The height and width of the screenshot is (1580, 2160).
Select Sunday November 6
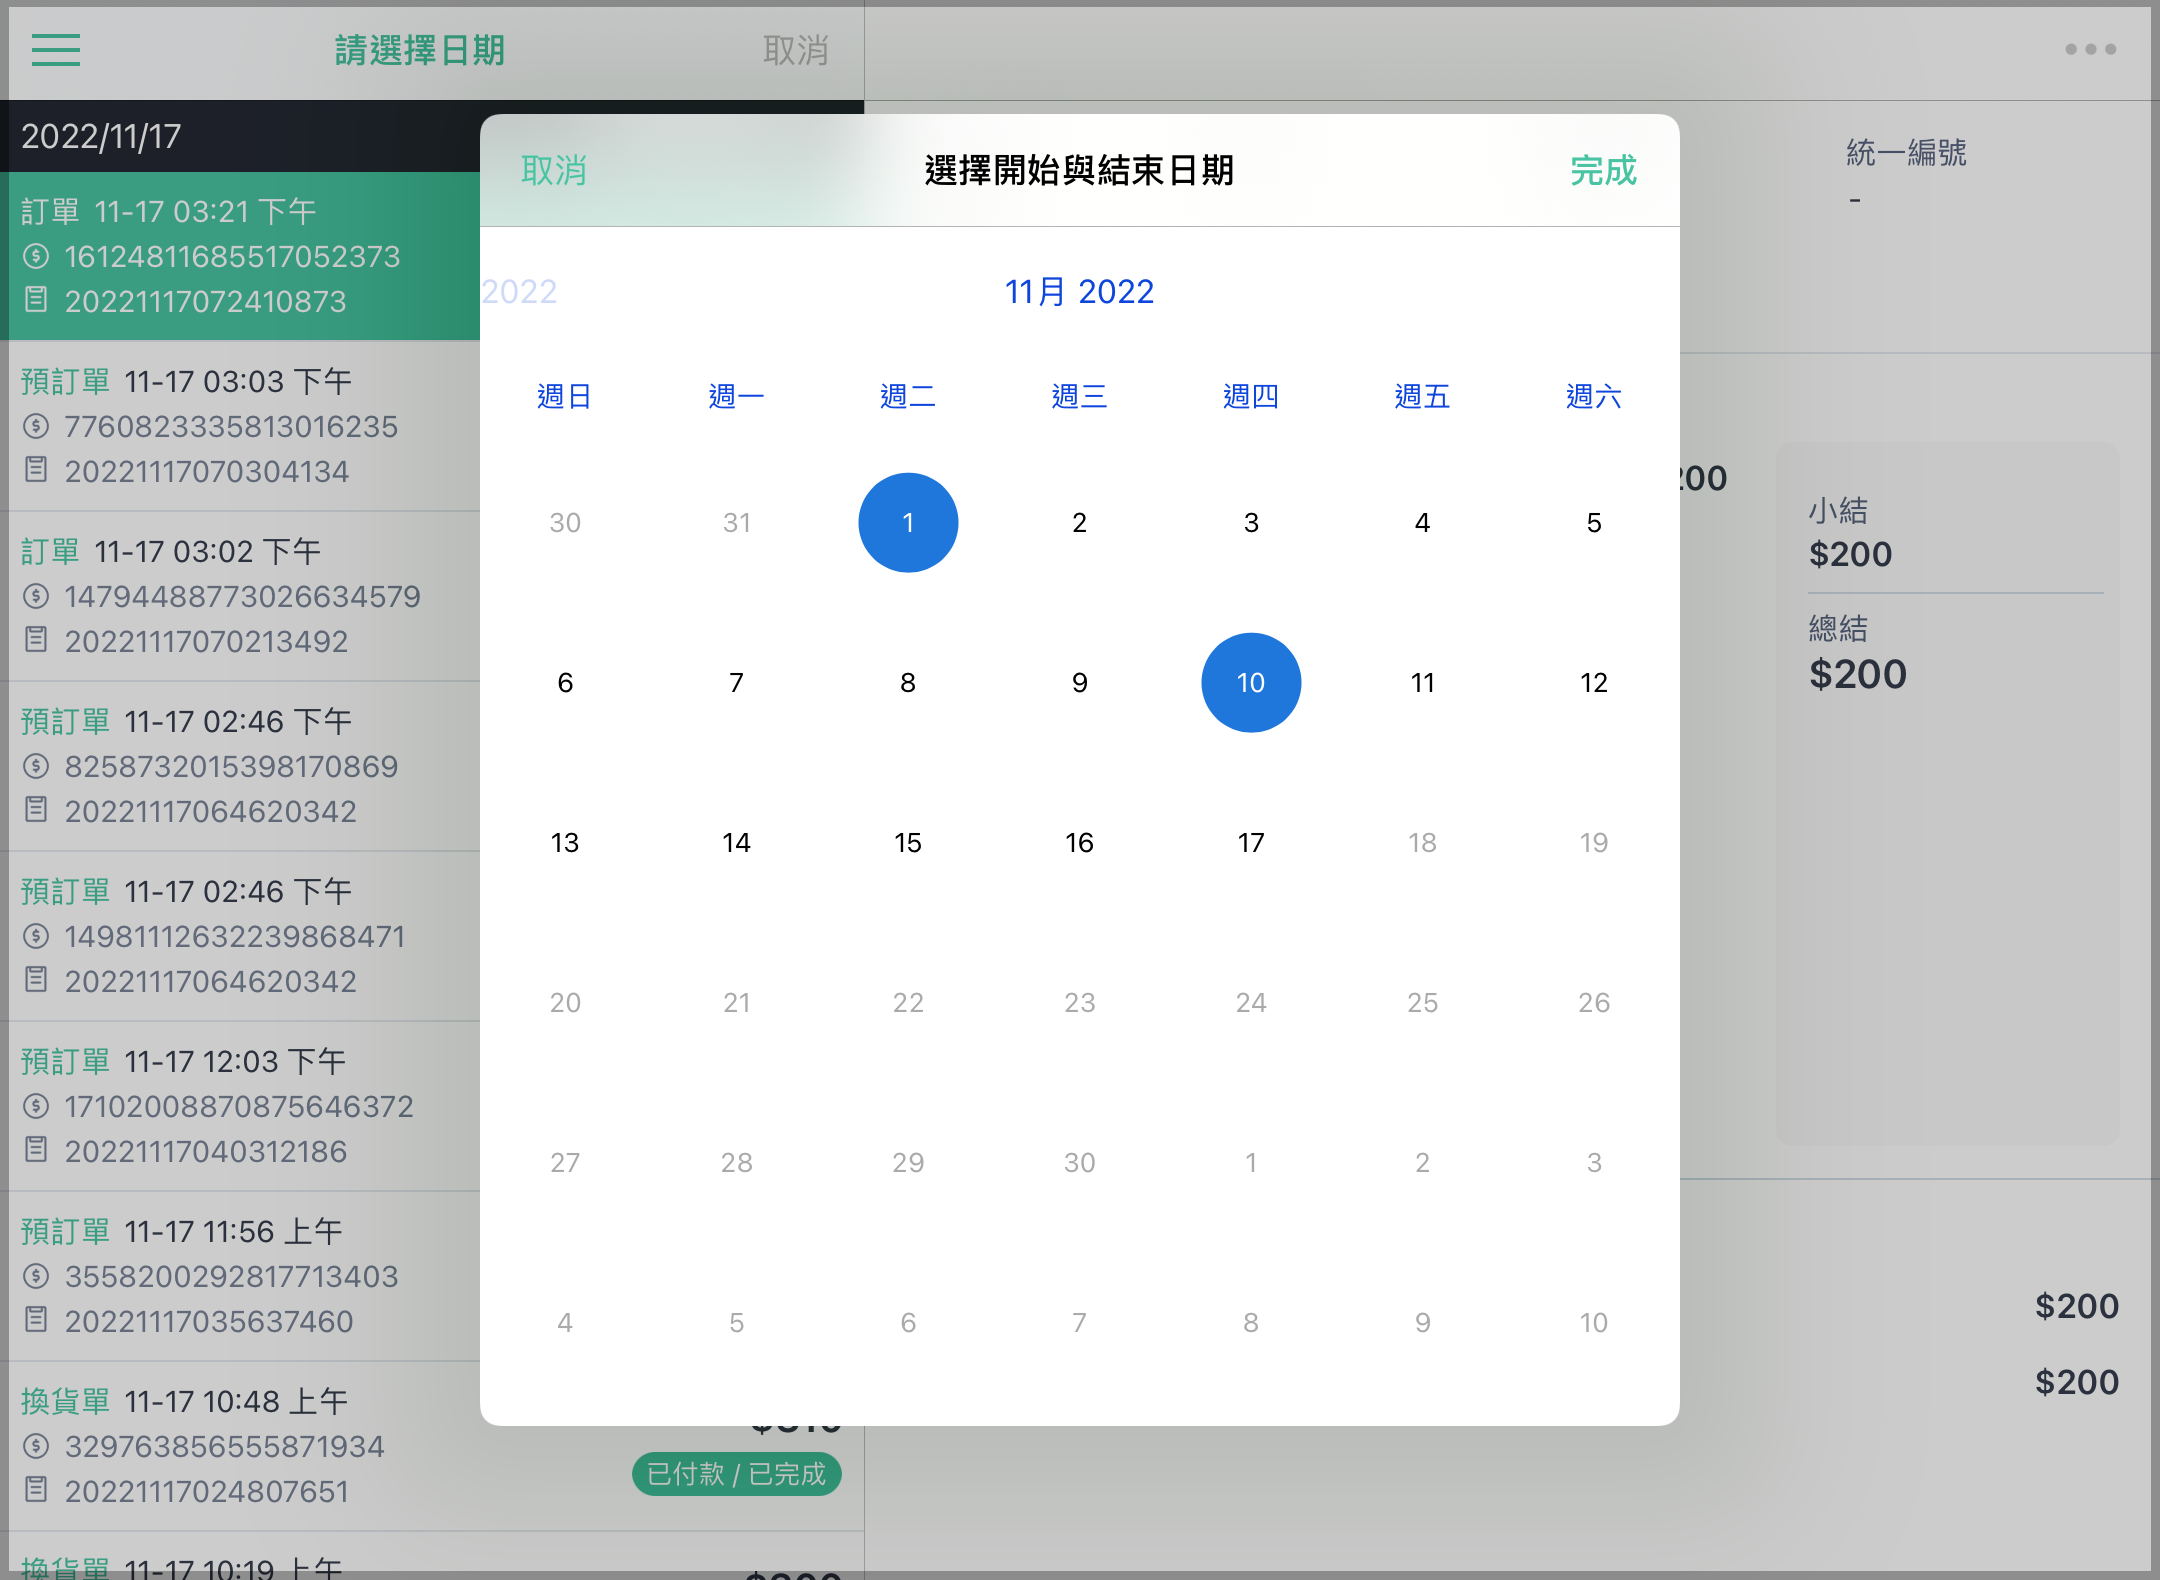coord(565,682)
